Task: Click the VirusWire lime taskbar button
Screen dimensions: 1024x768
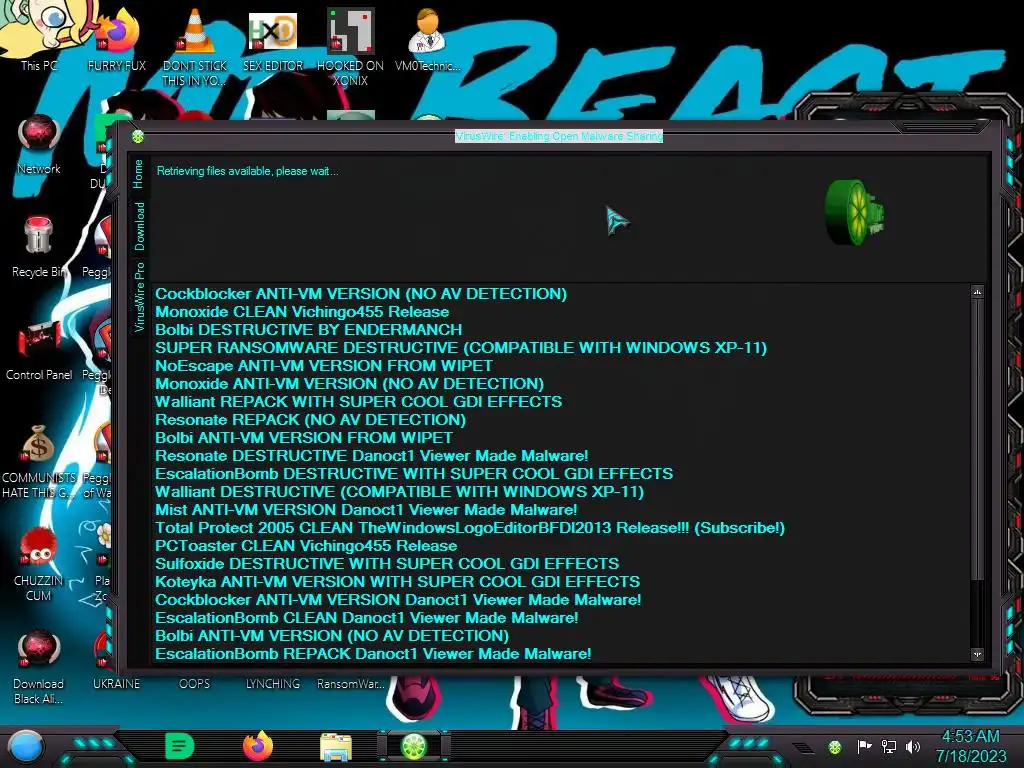Action: coord(413,746)
